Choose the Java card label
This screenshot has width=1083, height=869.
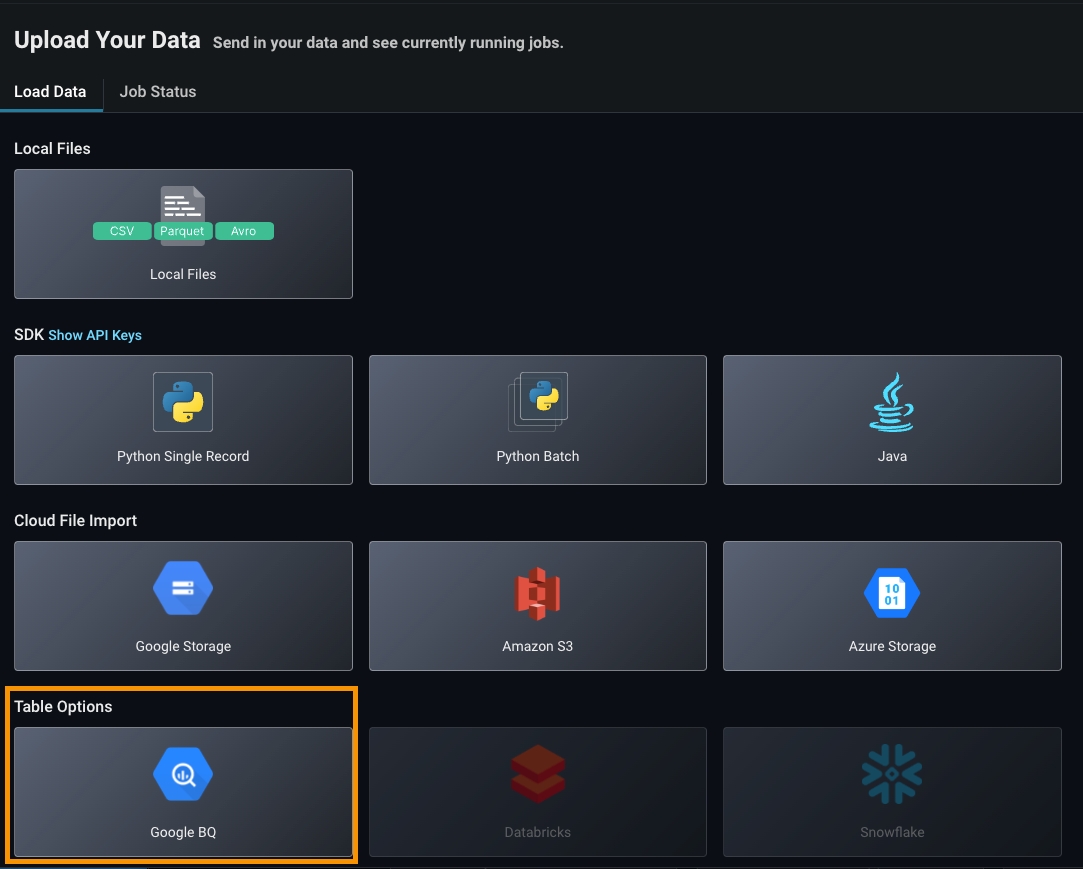(x=892, y=457)
